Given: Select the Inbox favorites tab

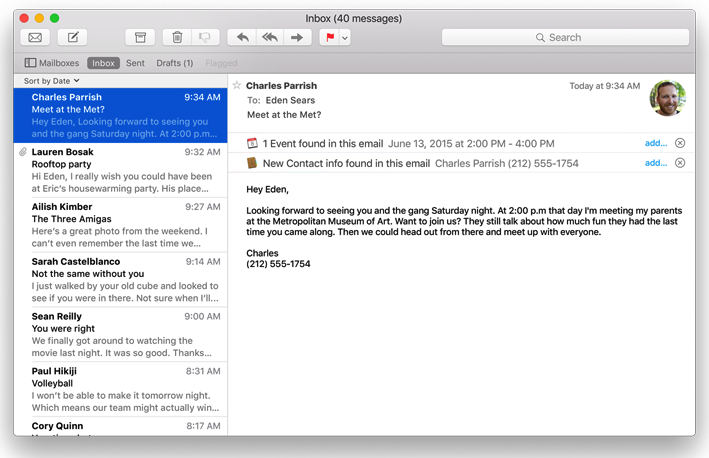Looking at the screenshot, I should 104,63.
